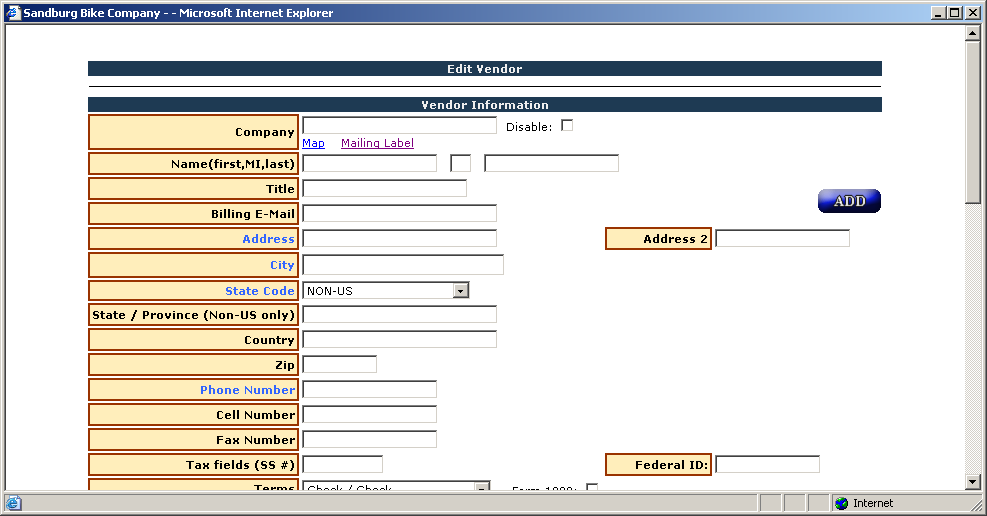Click the scroll down arrow
Screen dimensions: 987x516
[x=972, y=482]
